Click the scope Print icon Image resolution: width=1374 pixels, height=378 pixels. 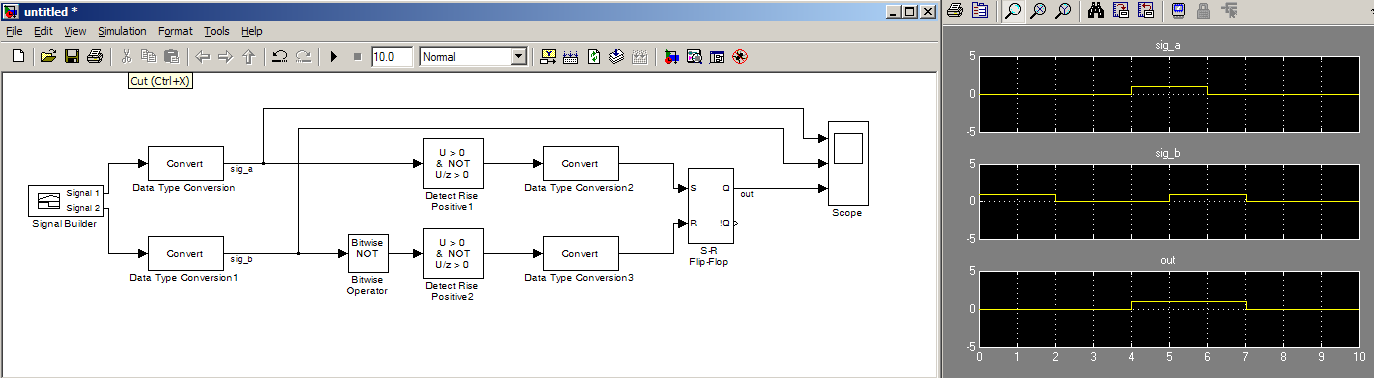pos(955,11)
